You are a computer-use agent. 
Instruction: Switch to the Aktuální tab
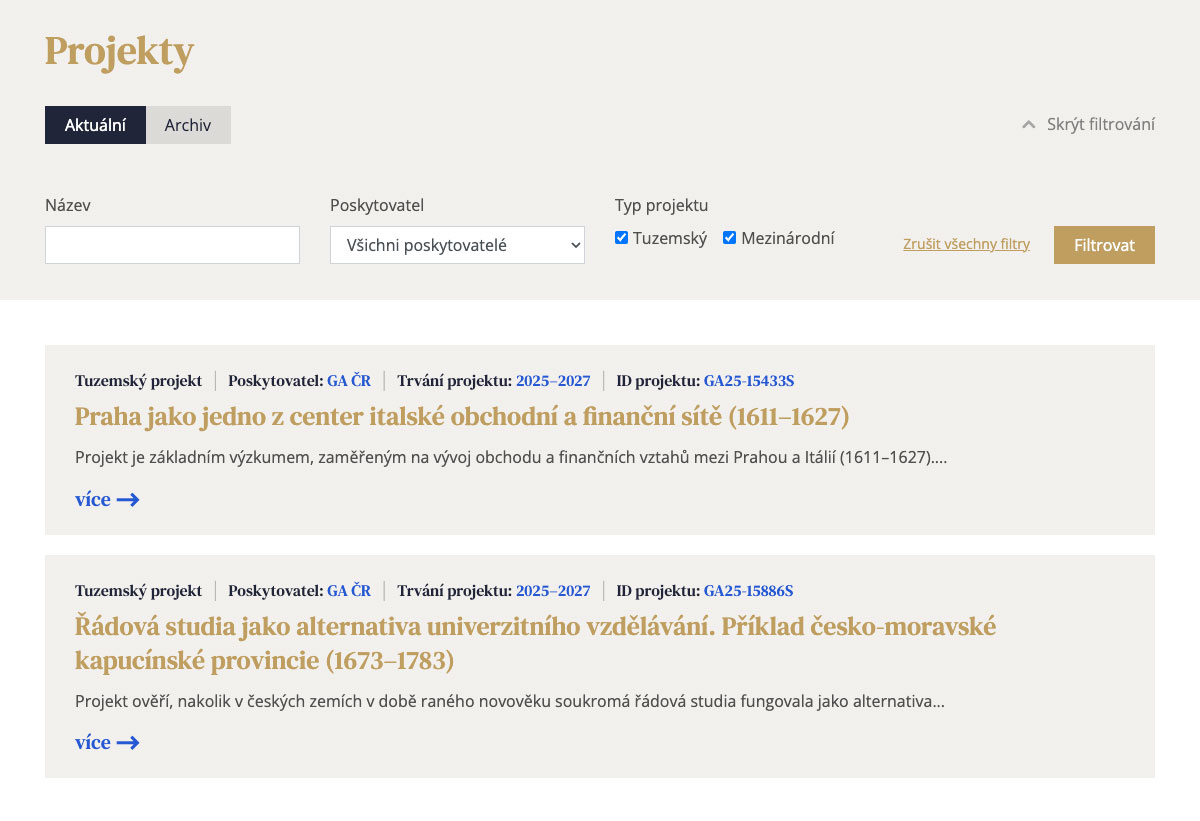click(x=95, y=125)
